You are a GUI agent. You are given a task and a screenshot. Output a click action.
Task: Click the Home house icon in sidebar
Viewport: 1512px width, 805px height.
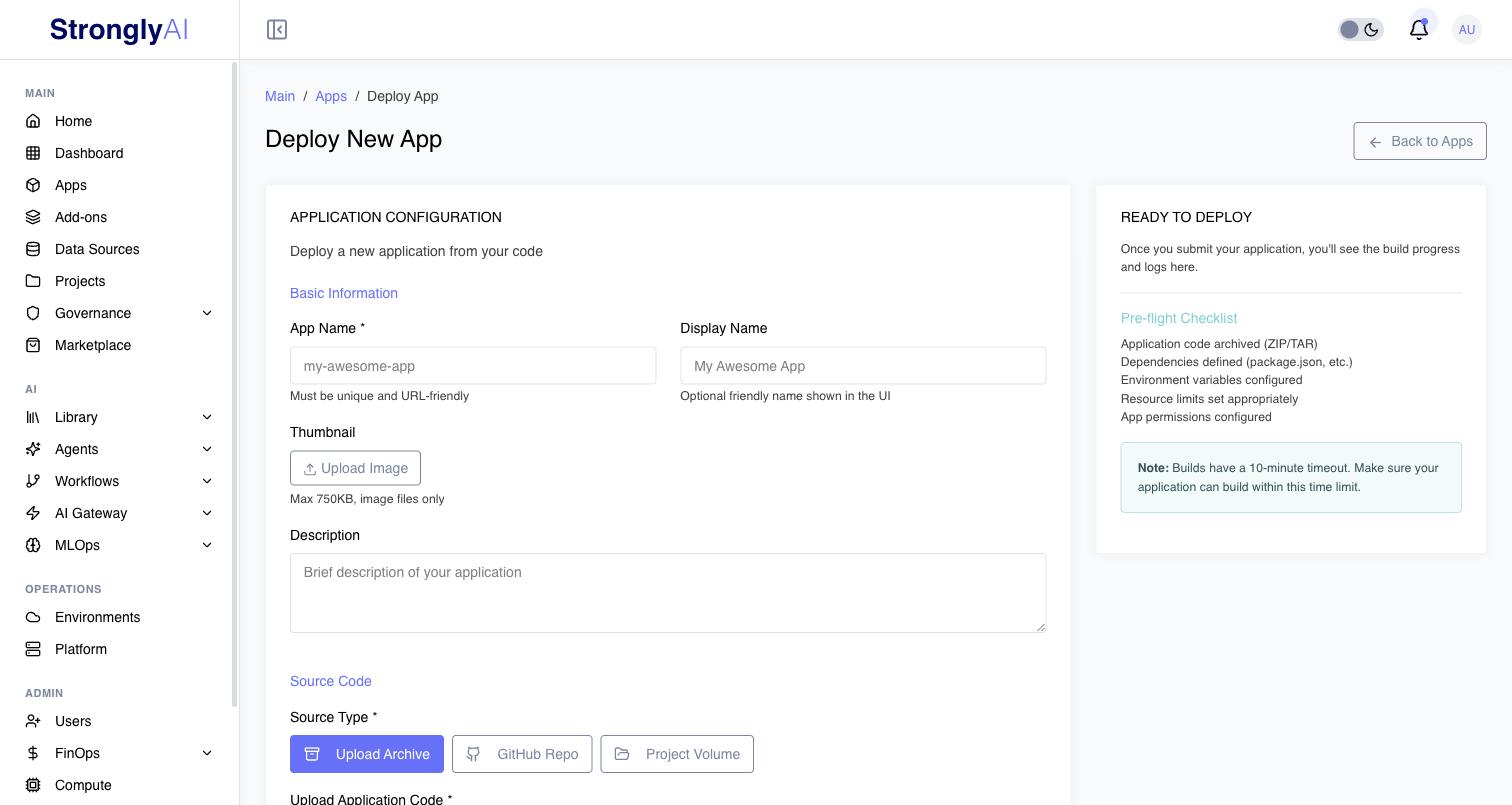pos(33,121)
